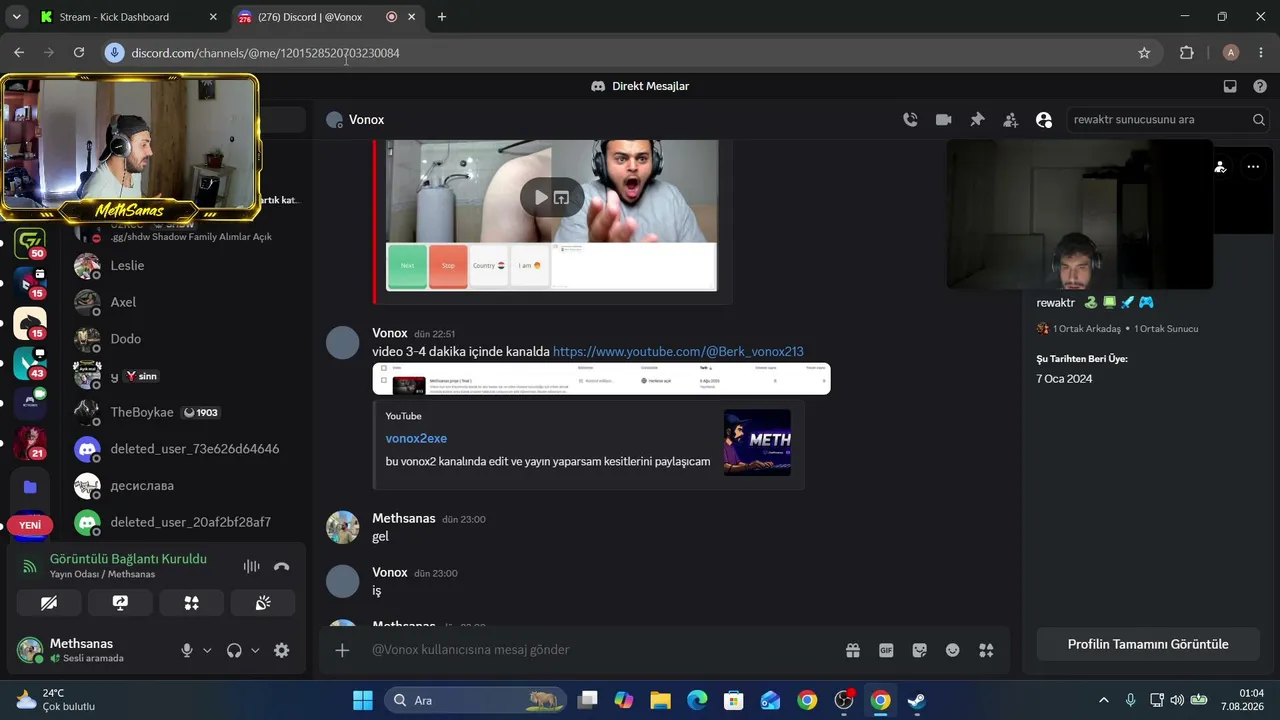Share your screen button

coord(120,603)
